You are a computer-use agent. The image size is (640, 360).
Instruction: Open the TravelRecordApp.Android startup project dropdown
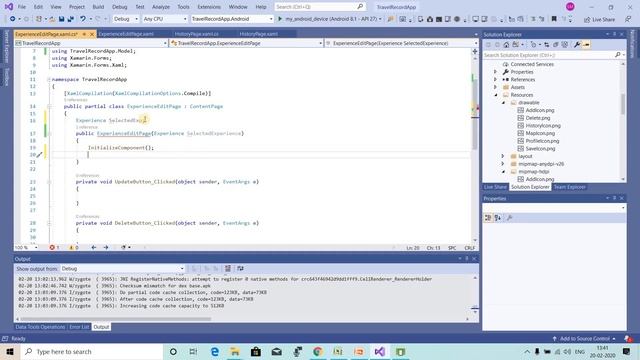tap(232, 19)
